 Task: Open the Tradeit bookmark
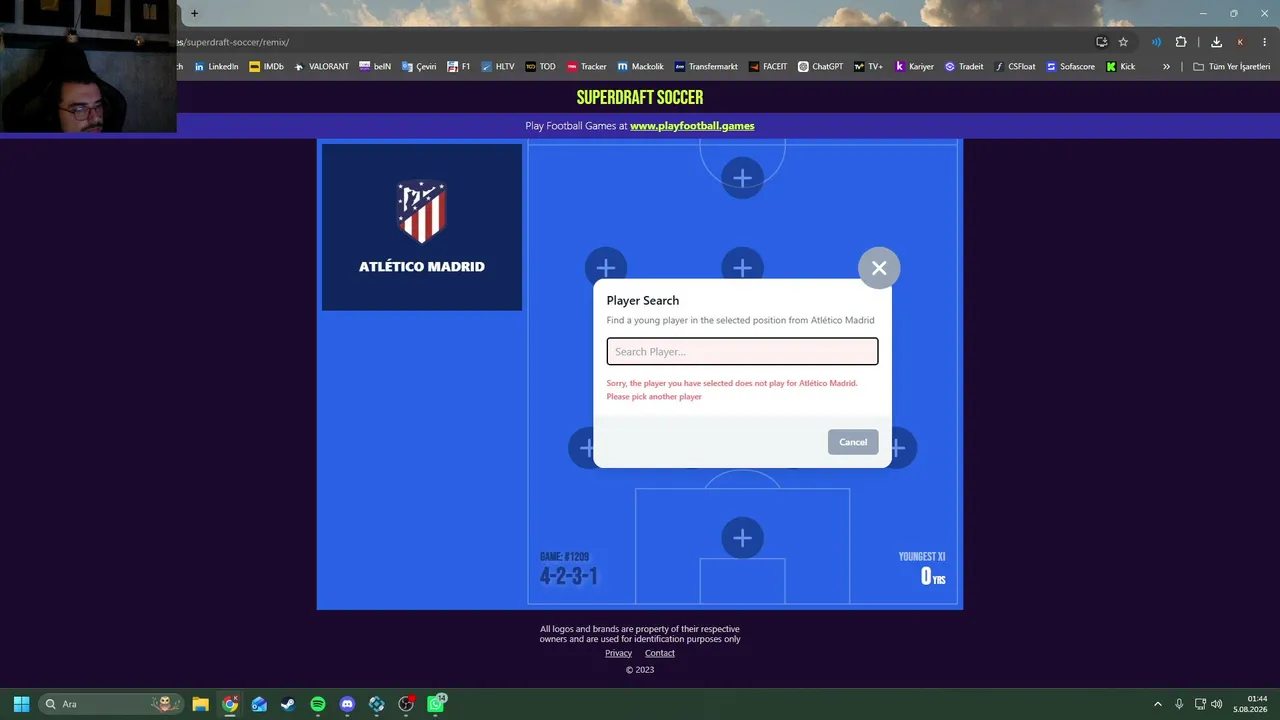tap(964, 67)
